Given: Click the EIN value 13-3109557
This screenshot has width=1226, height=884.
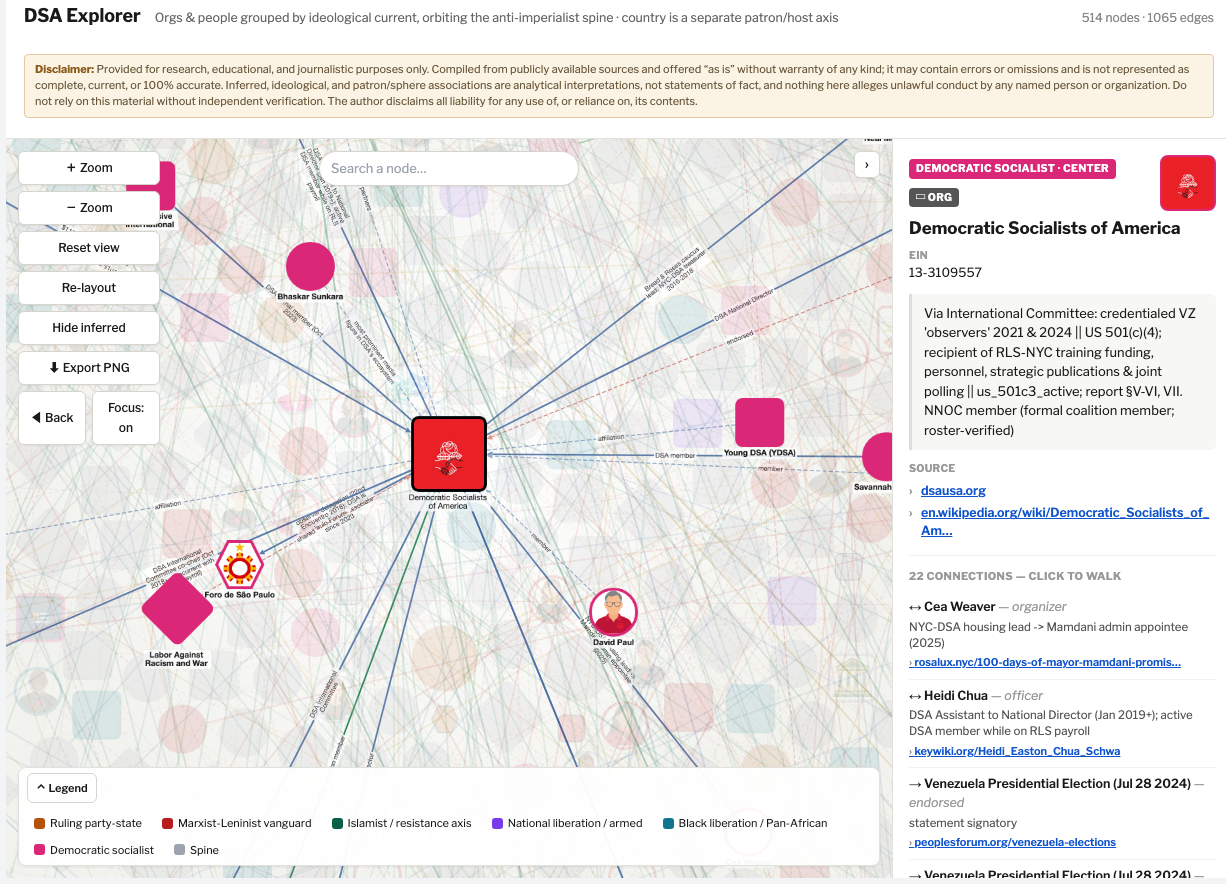Looking at the screenshot, I should click(945, 272).
